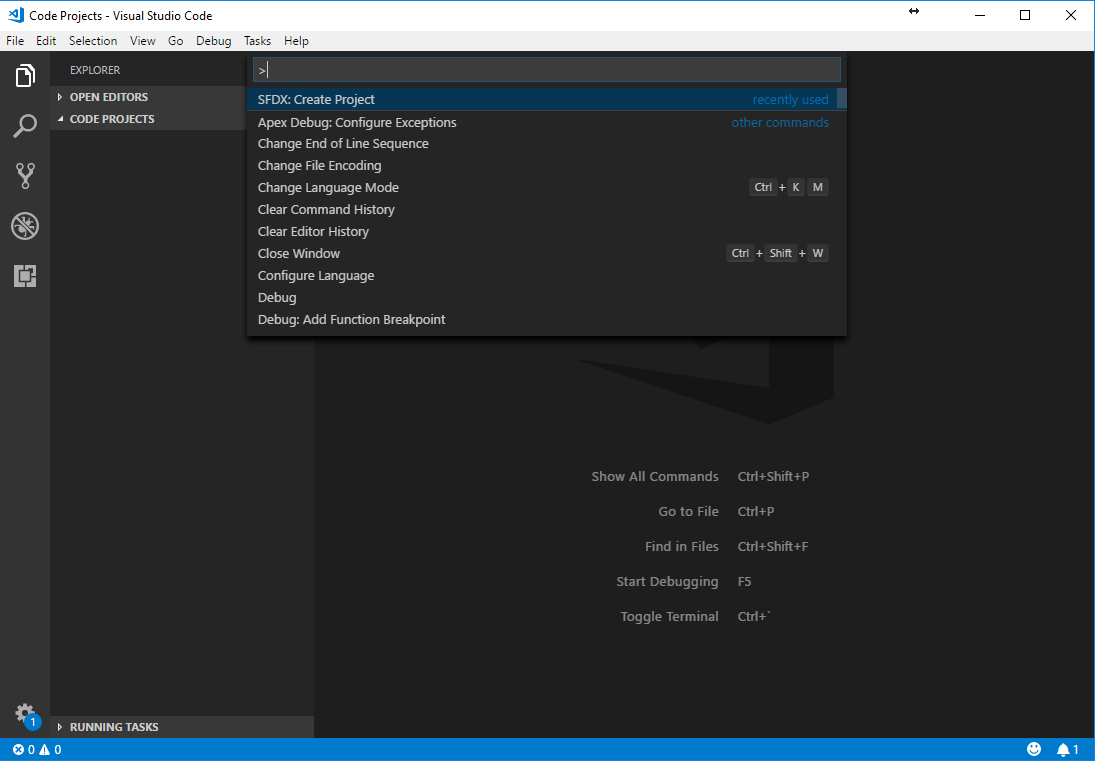Select Apex Debug: Configure Exceptions command
1095x761 pixels.
(547, 122)
